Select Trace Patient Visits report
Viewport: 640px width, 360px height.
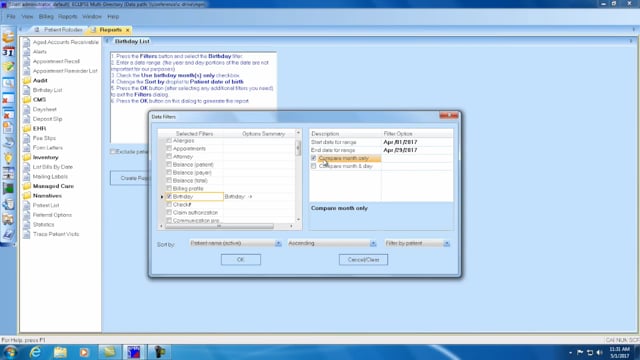(56, 234)
